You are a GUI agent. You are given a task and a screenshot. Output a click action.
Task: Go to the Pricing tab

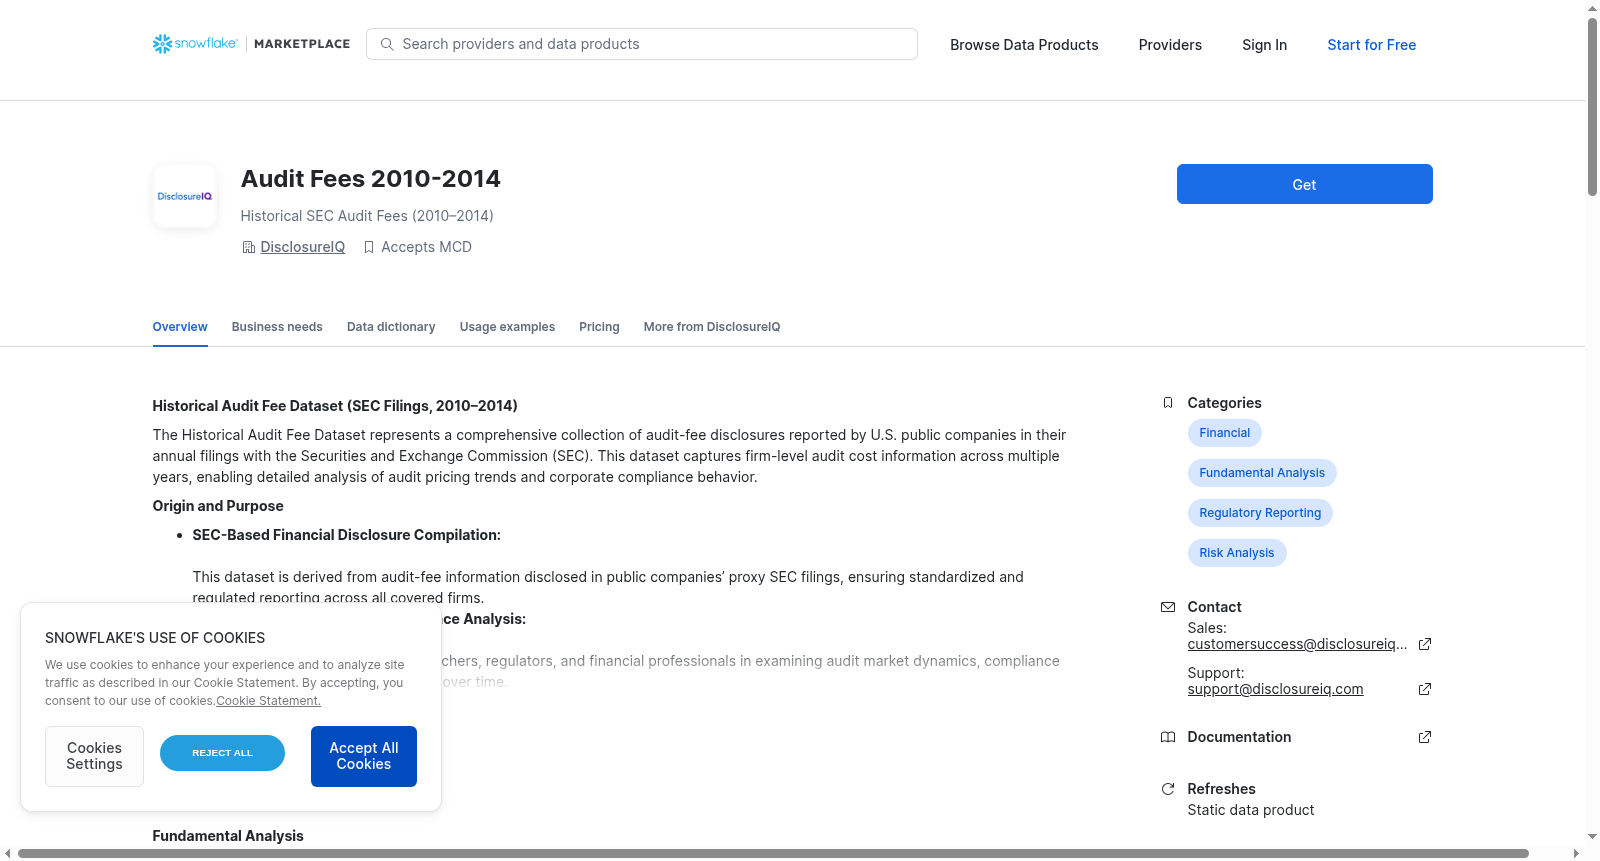599,327
